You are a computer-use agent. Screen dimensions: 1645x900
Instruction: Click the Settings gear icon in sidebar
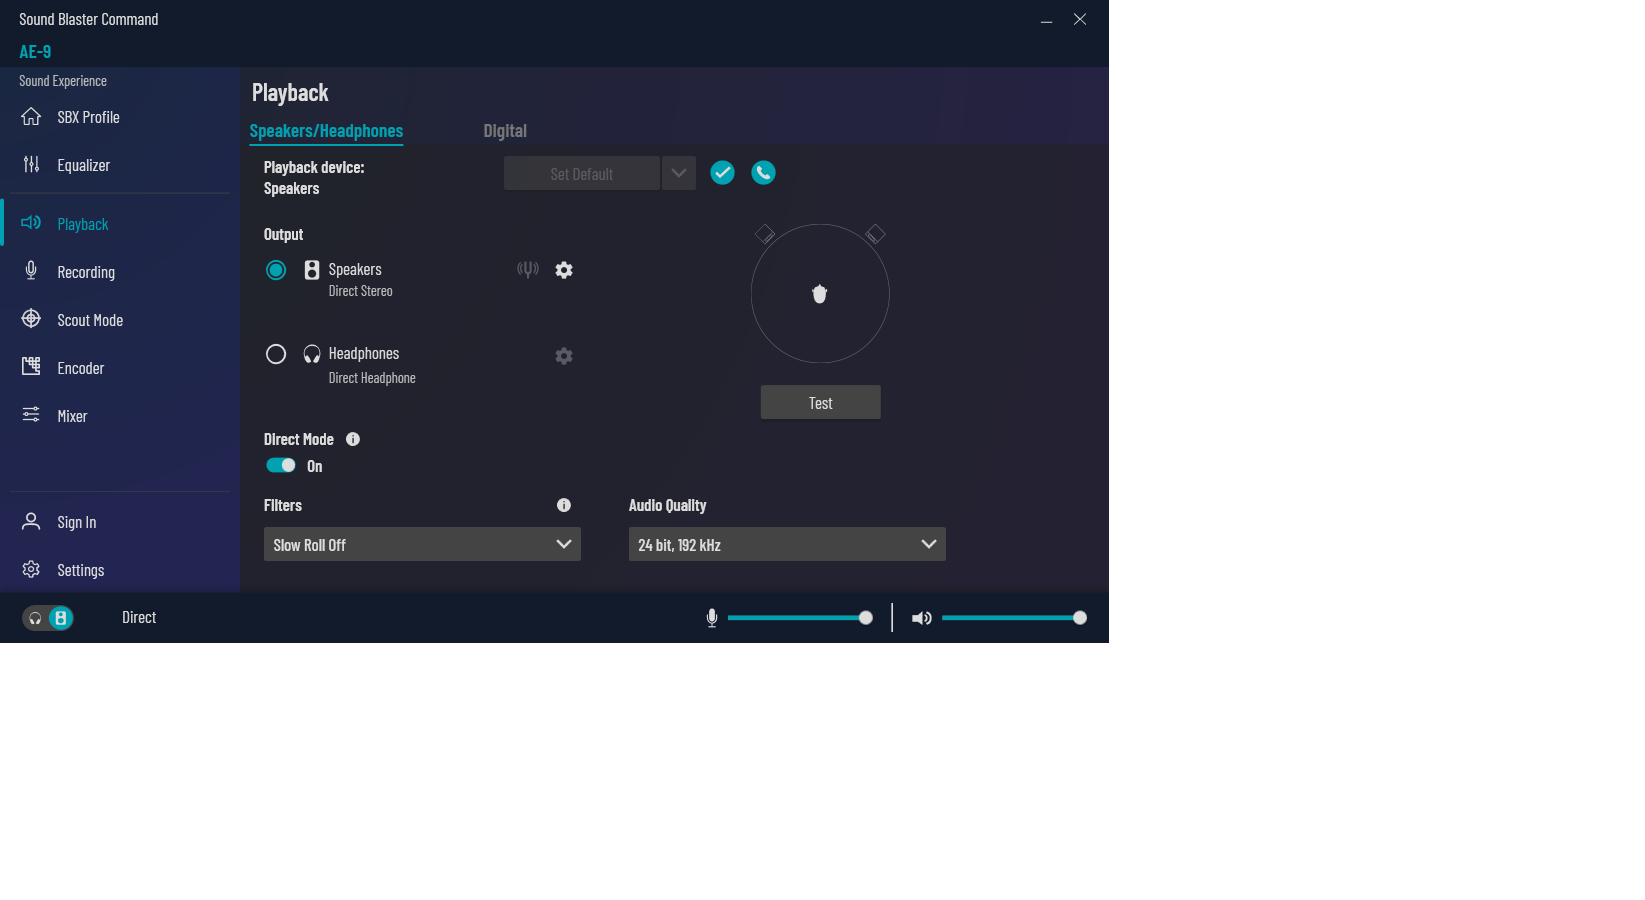pos(31,569)
